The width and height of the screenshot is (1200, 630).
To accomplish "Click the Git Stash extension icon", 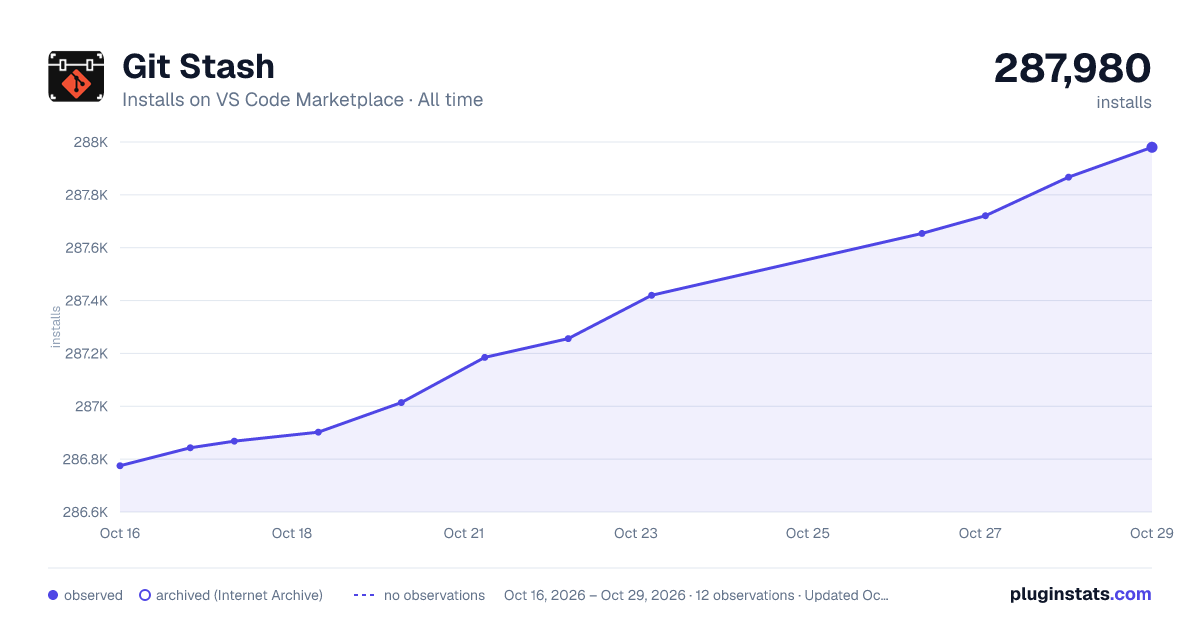I will [x=76, y=76].
